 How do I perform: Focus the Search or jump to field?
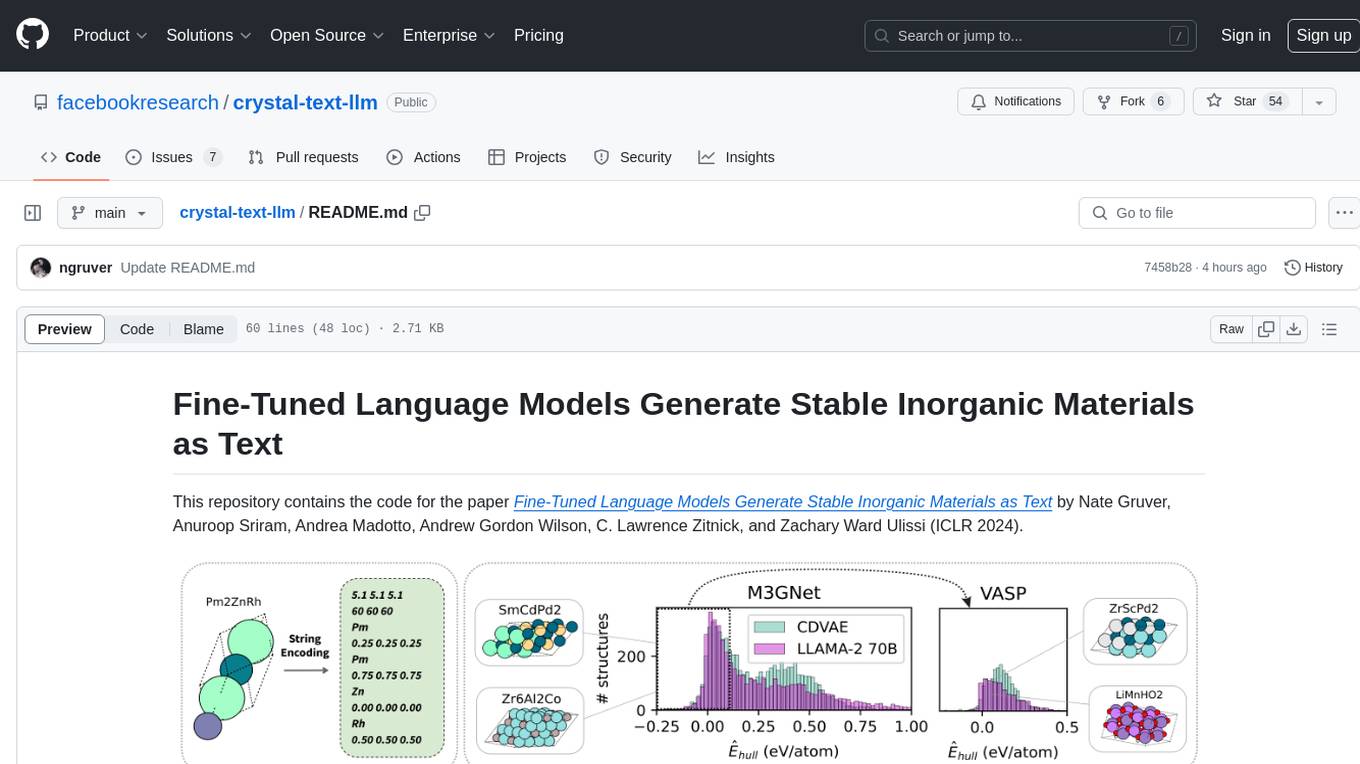pyautogui.click(x=1031, y=35)
